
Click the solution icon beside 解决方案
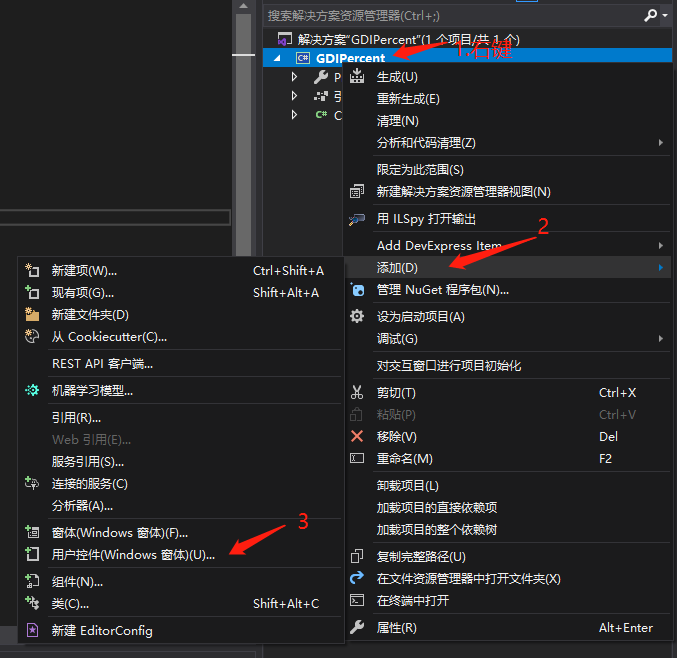pyautogui.click(x=284, y=39)
